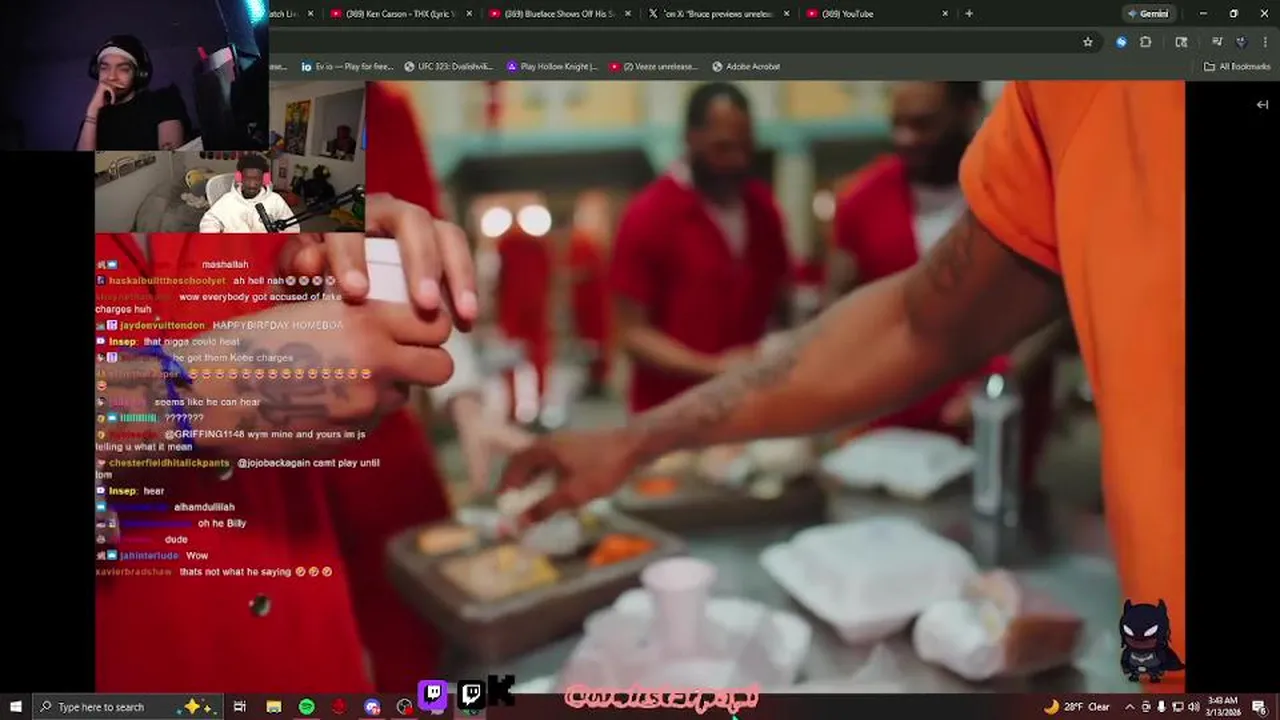Open the Ev.io Play for free bookmark

pyautogui.click(x=347, y=67)
